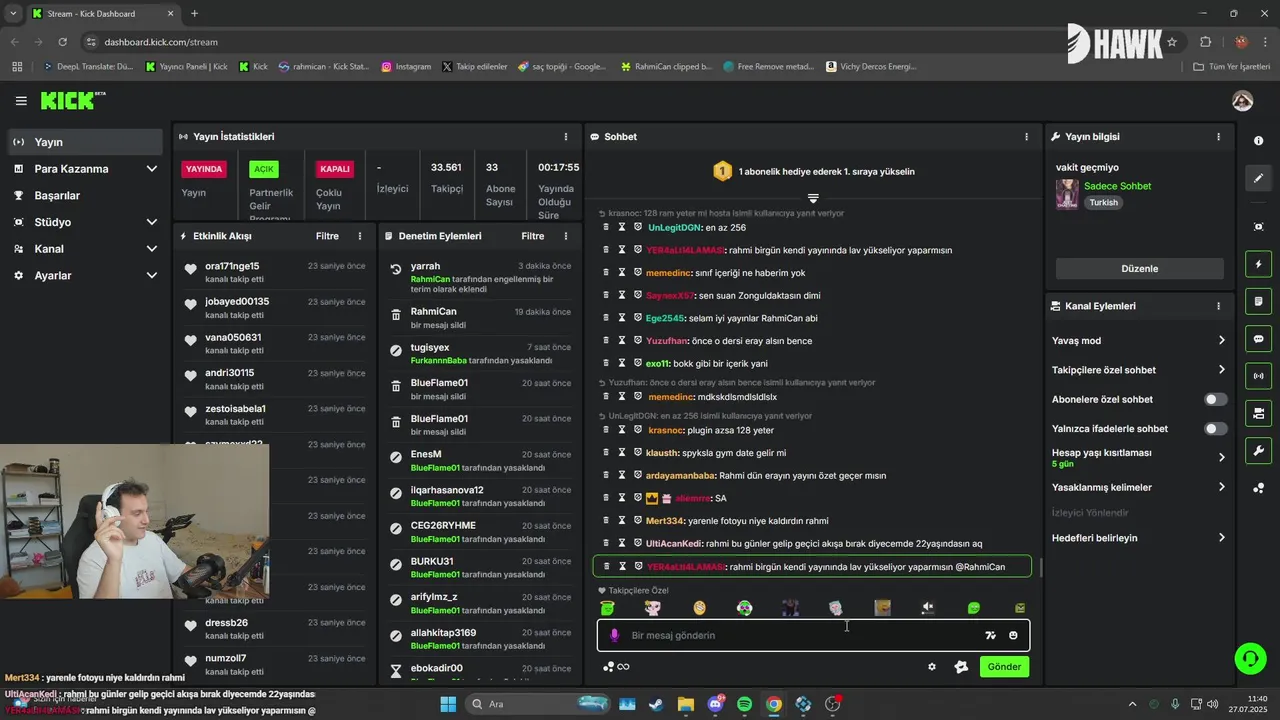Open the Filtre option in Etkinlik Akışı
This screenshot has height=720, width=1280.
(x=327, y=236)
